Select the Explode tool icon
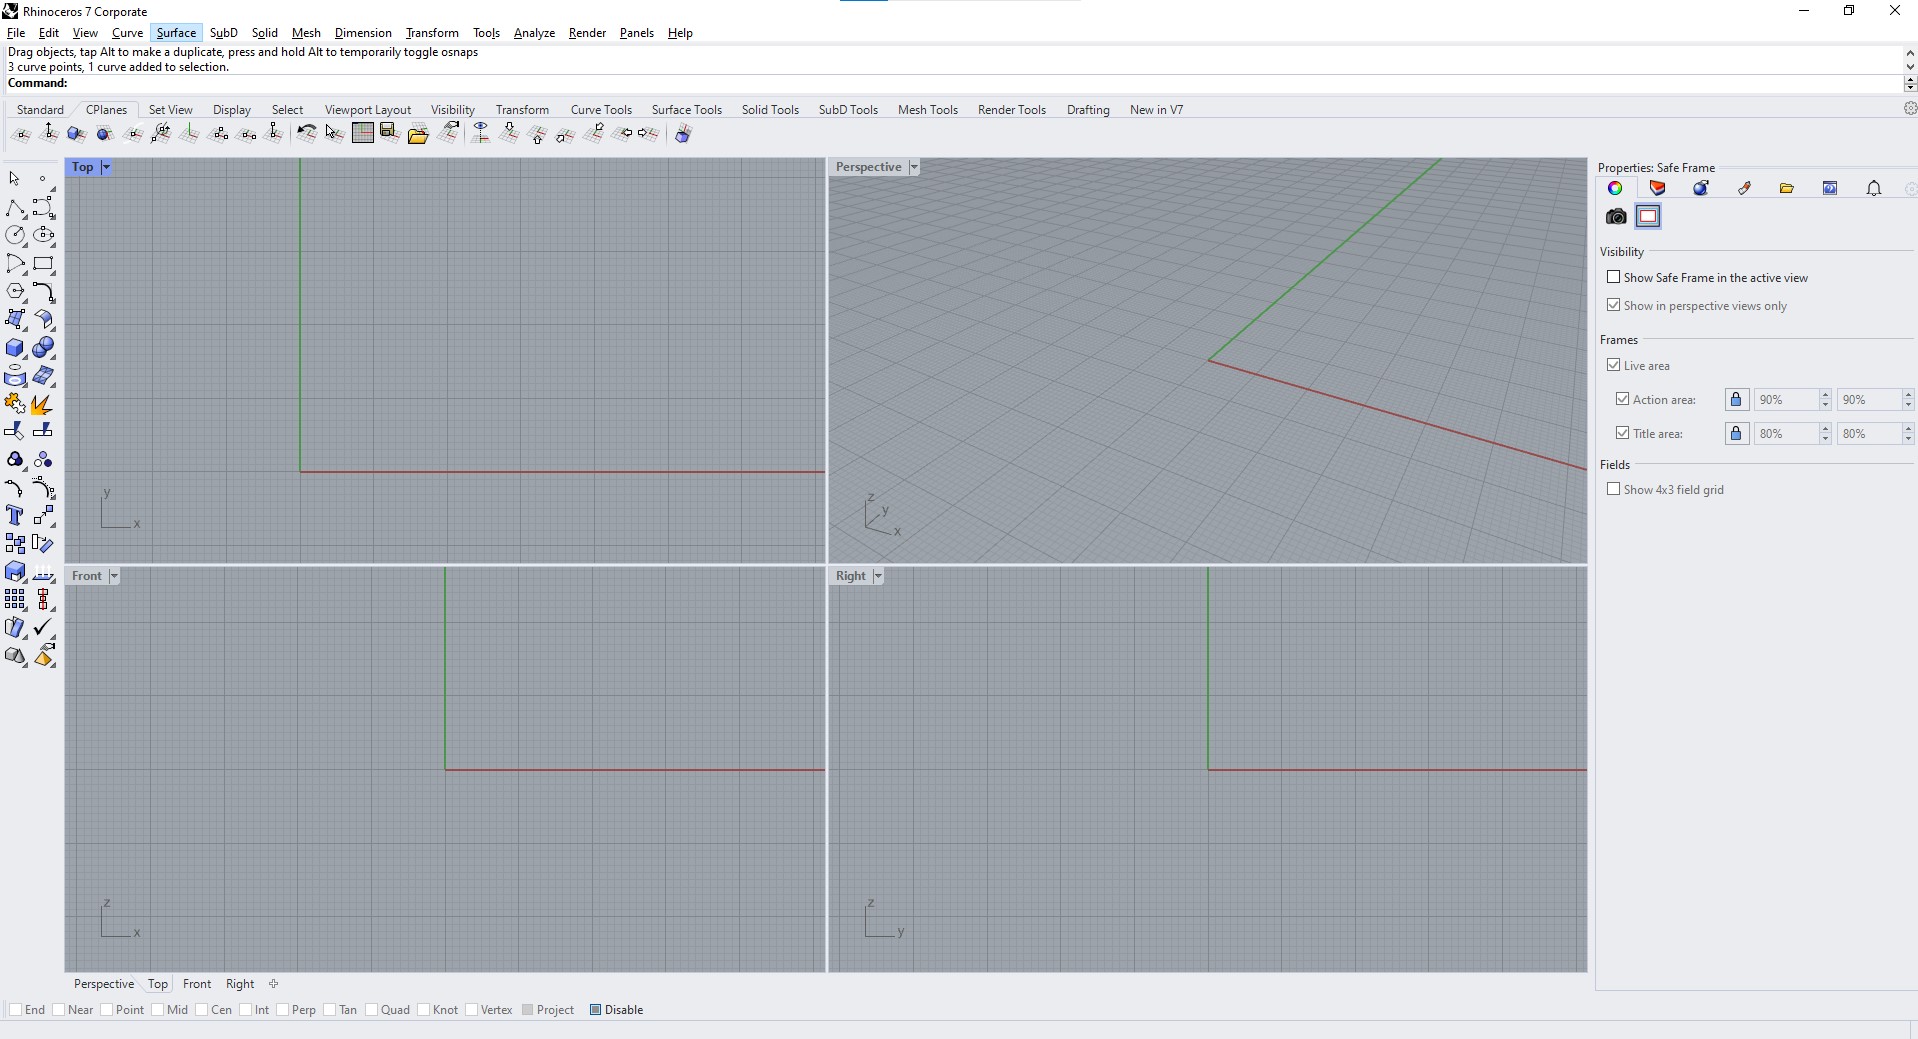This screenshot has height=1039, width=1918. (x=44, y=404)
